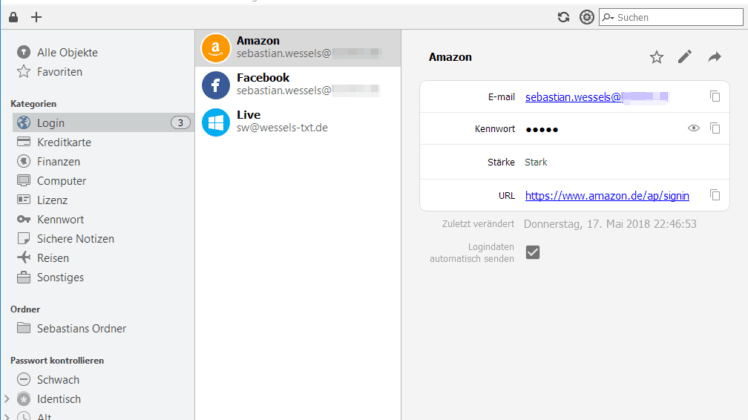
Task: Click the masked Kennwort dots
Action: coord(542,129)
